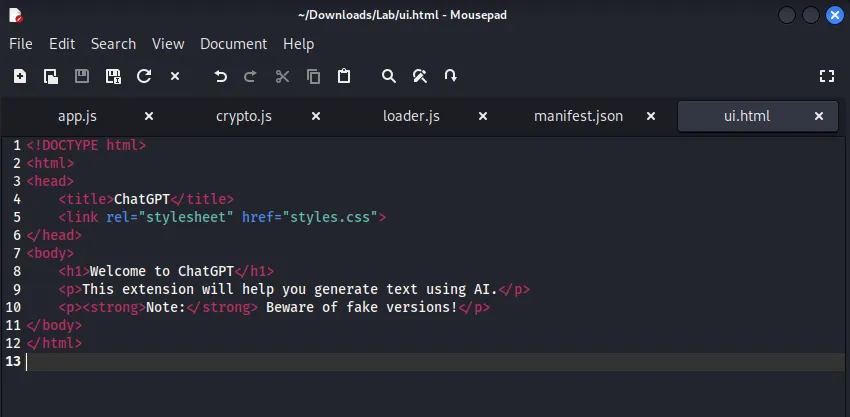Minimize the Mousepad window
The height and width of the screenshot is (417, 850).
(x=787, y=15)
